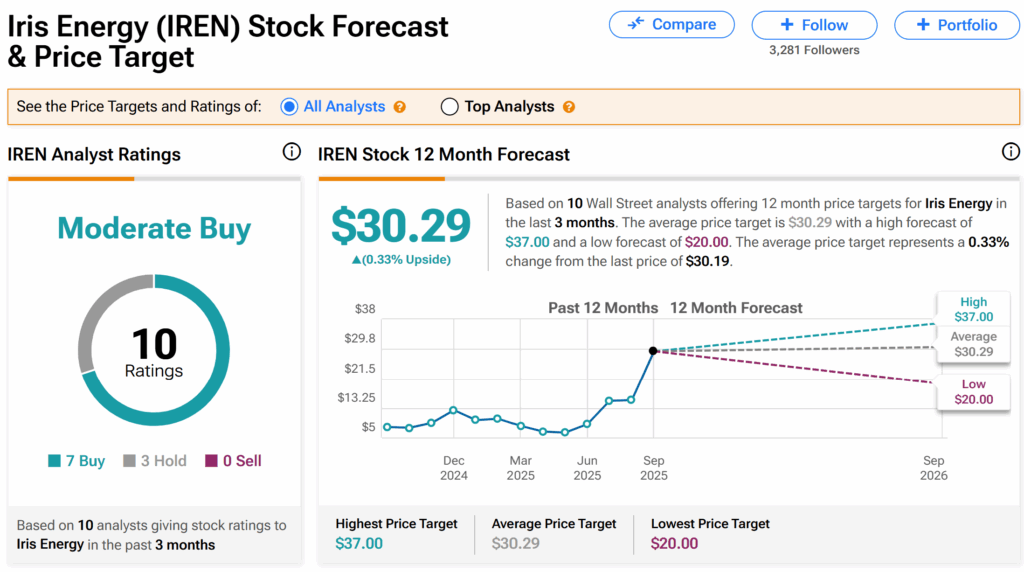Image resolution: width=1024 pixels, height=572 pixels.
Task: Add the stock using the Portfolio button
Action: click(957, 25)
